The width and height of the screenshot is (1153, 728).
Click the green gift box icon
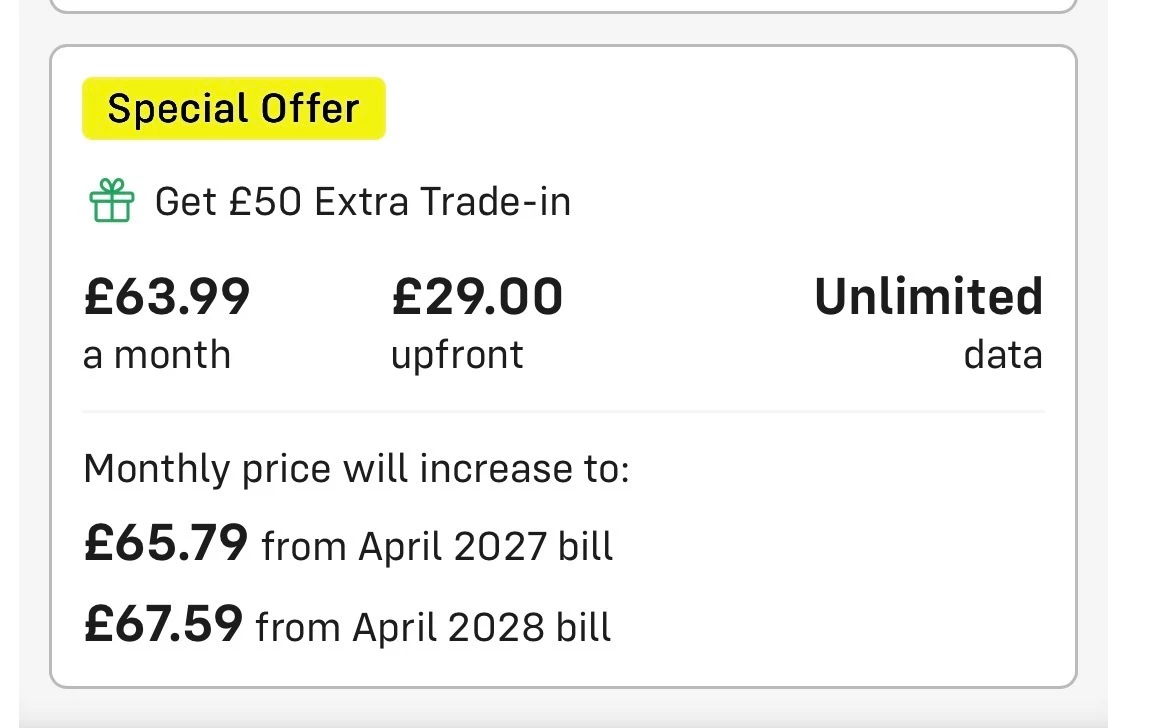click(112, 200)
